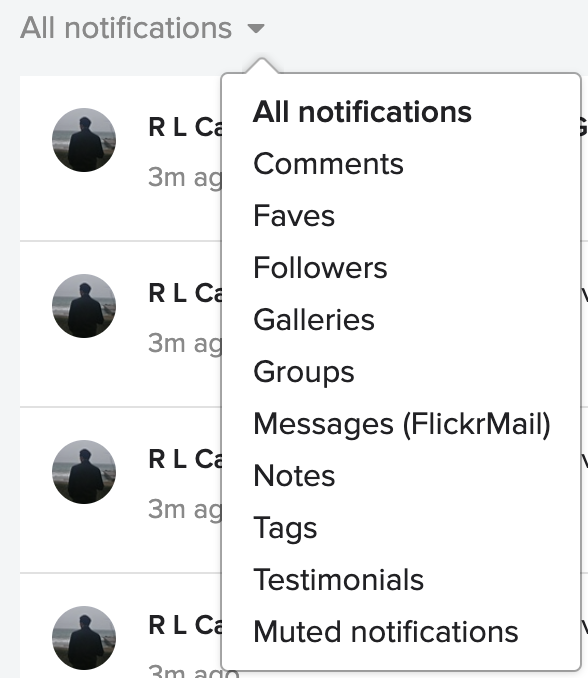
Task: Filter notifications by Groups
Action: pos(304,372)
